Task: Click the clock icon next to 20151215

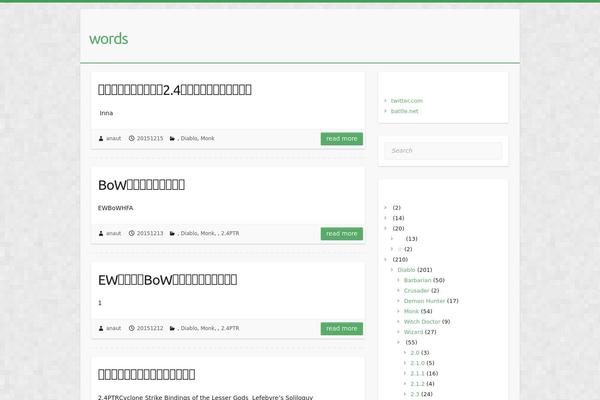Action: pos(132,138)
